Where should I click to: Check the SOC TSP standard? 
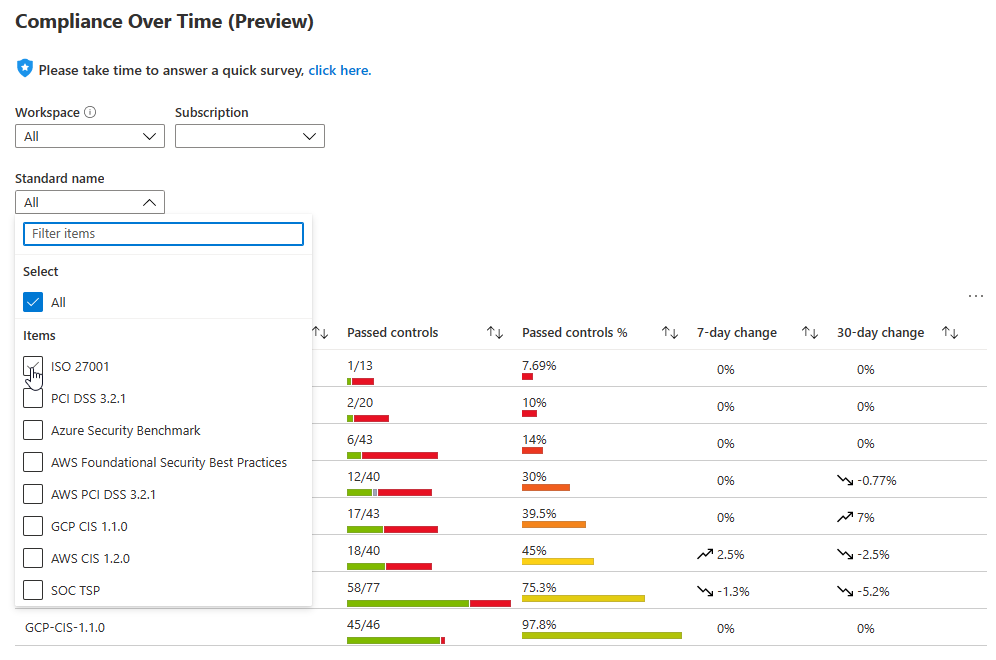(x=31, y=590)
